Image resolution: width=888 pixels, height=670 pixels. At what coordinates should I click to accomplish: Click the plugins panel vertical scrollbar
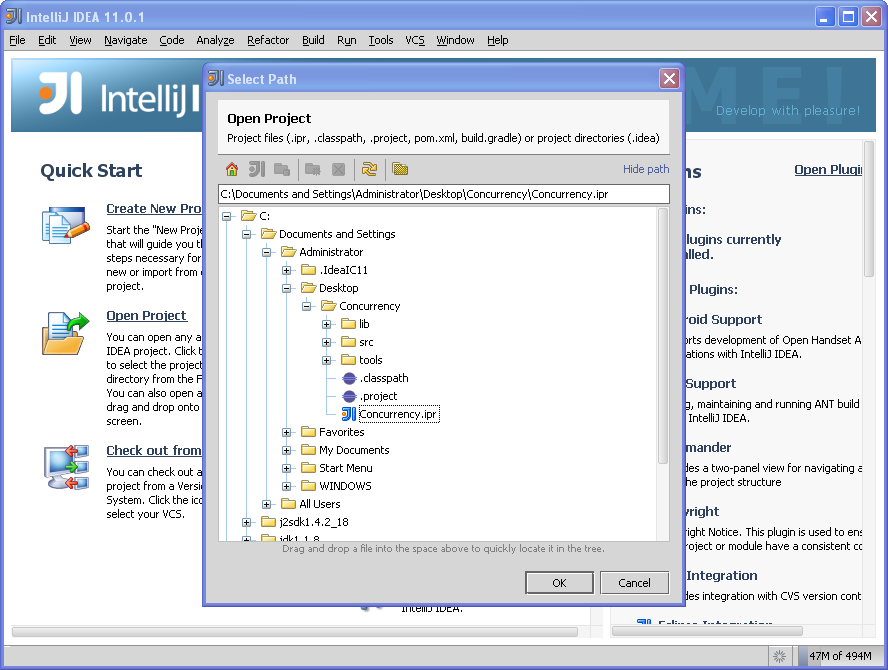coord(869,208)
